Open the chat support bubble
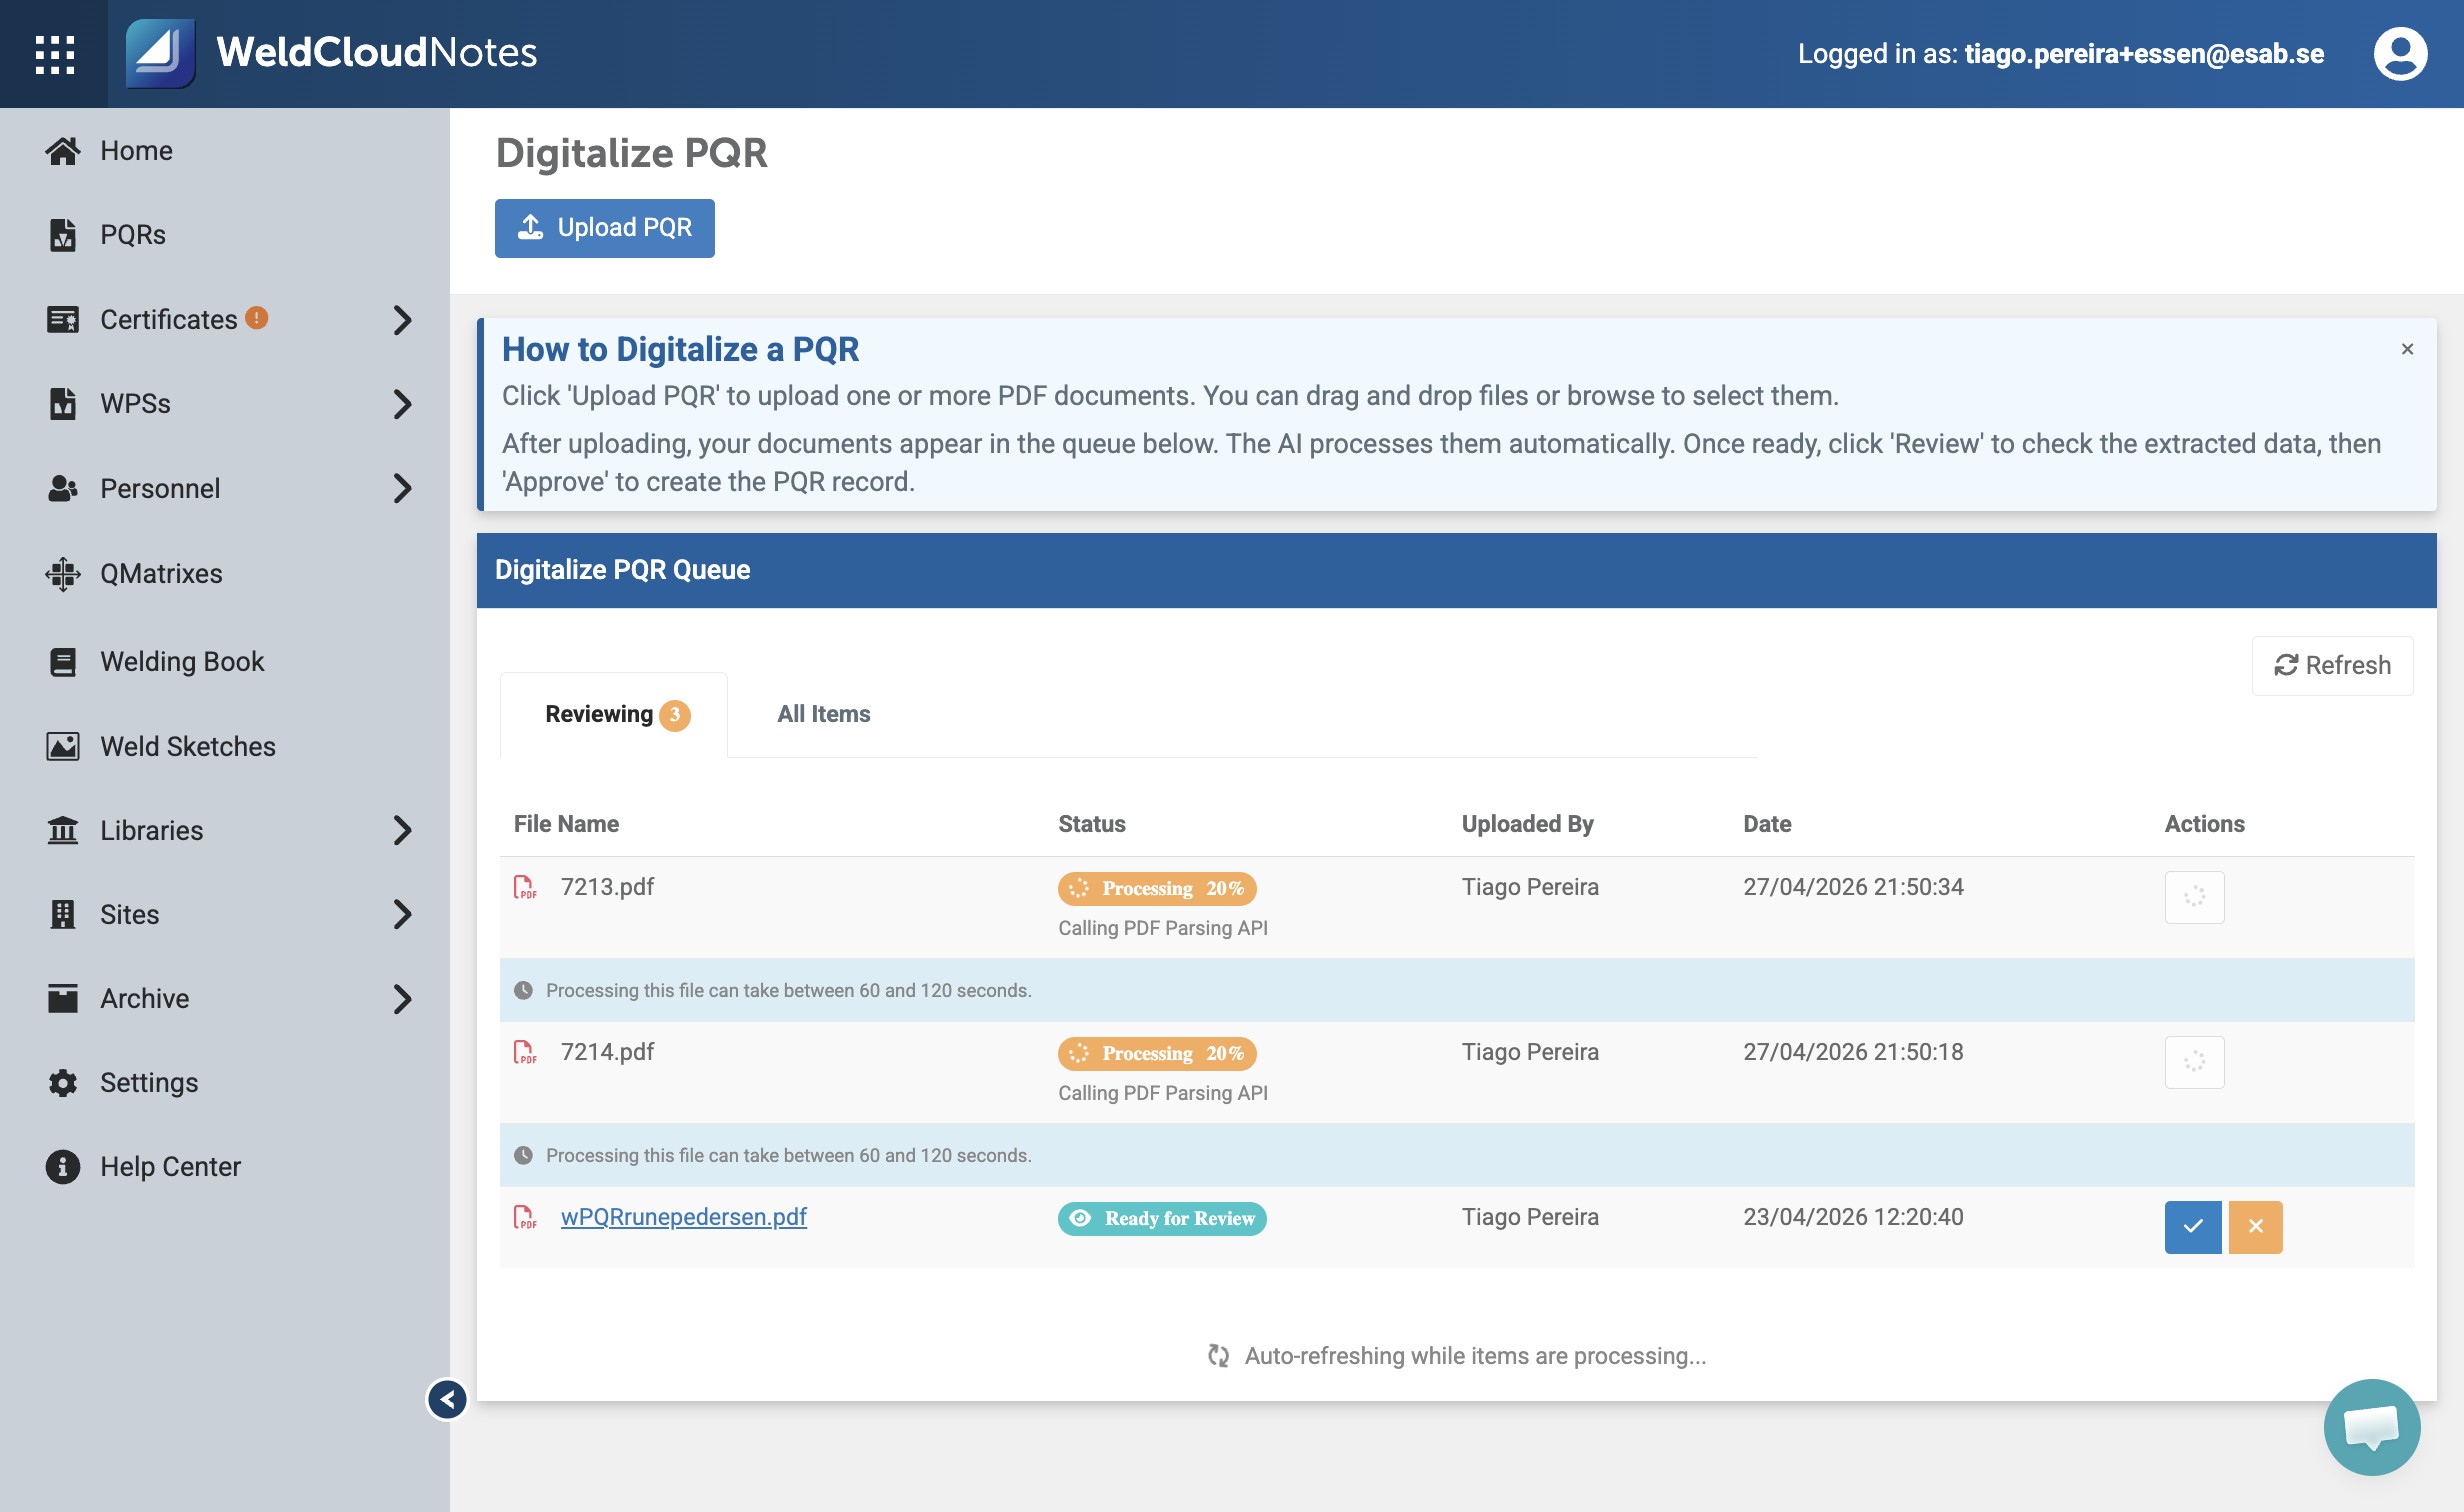The height and width of the screenshot is (1512, 2464). tap(2372, 1427)
